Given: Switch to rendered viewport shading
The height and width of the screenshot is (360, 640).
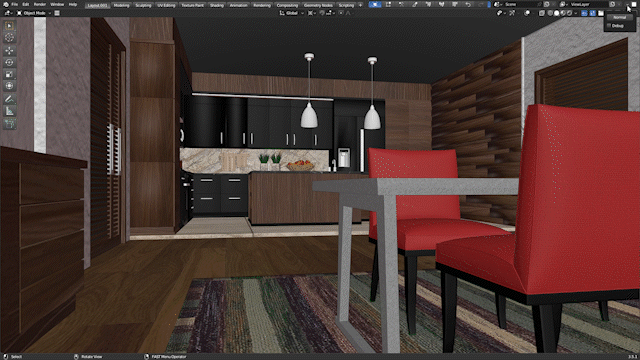Looking at the screenshot, I should tap(569, 13).
